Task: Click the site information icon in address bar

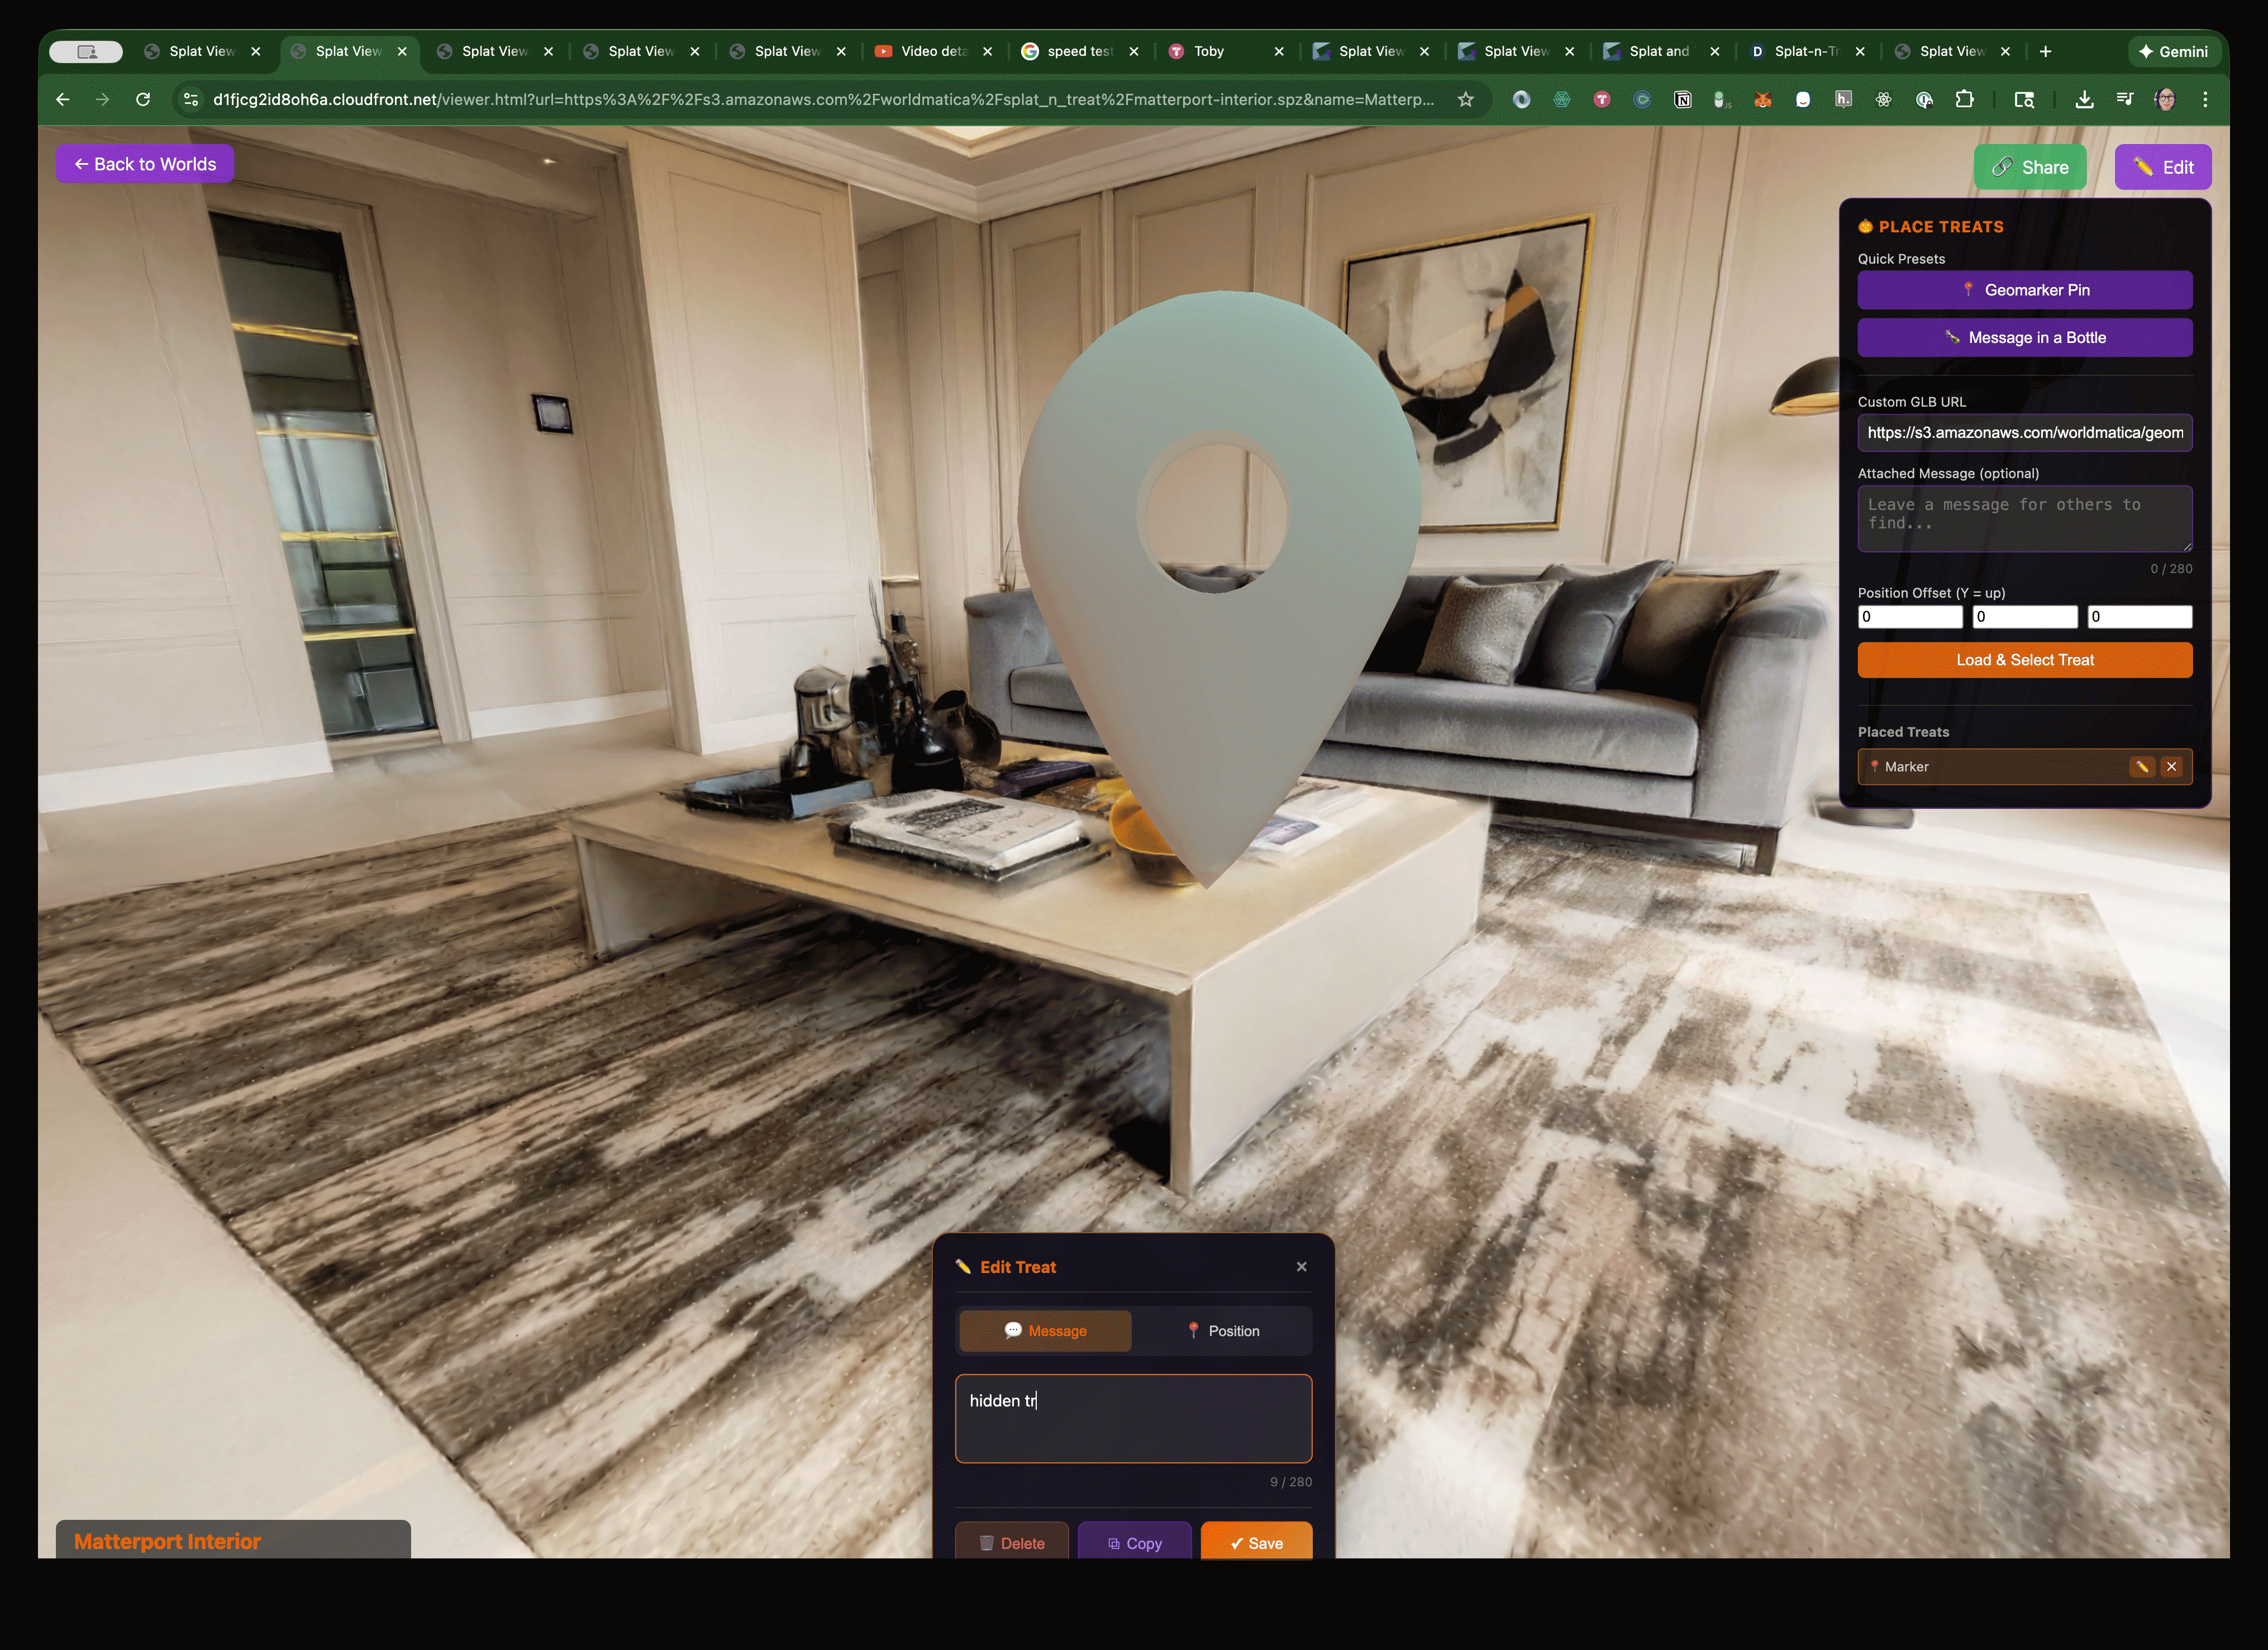Action: pos(191,99)
